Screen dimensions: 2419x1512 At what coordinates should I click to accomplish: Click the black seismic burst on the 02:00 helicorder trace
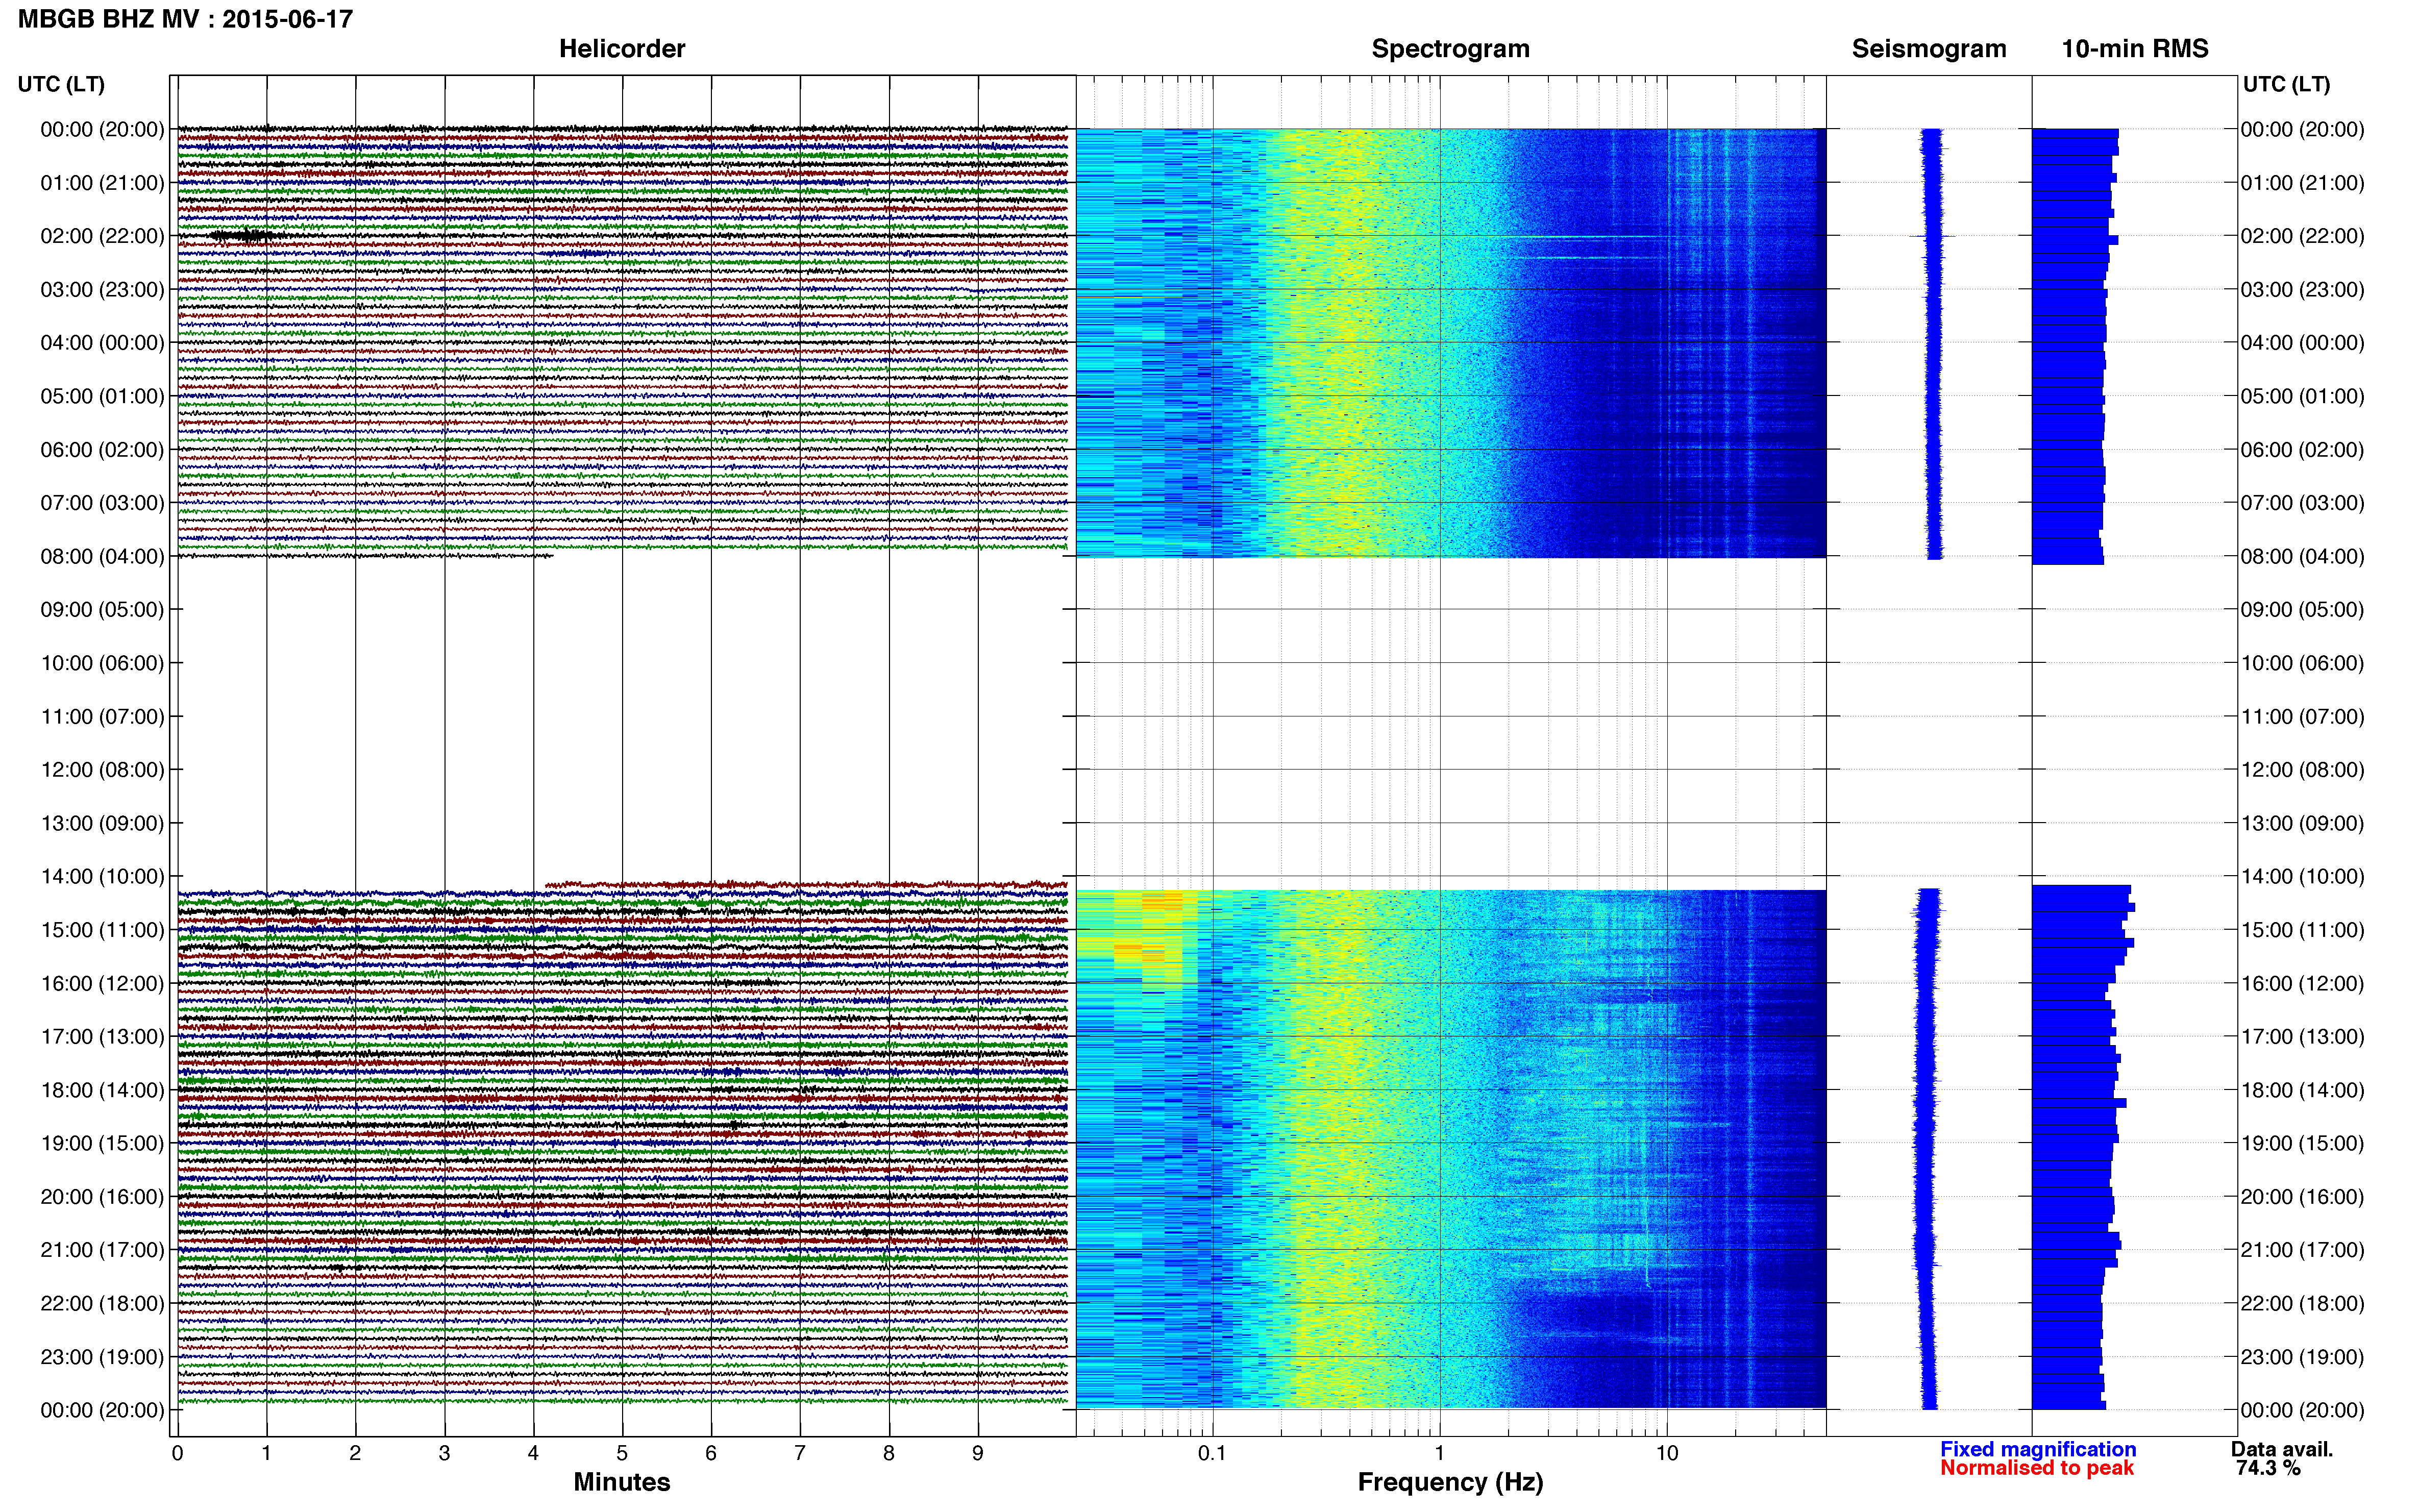pos(244,236)
